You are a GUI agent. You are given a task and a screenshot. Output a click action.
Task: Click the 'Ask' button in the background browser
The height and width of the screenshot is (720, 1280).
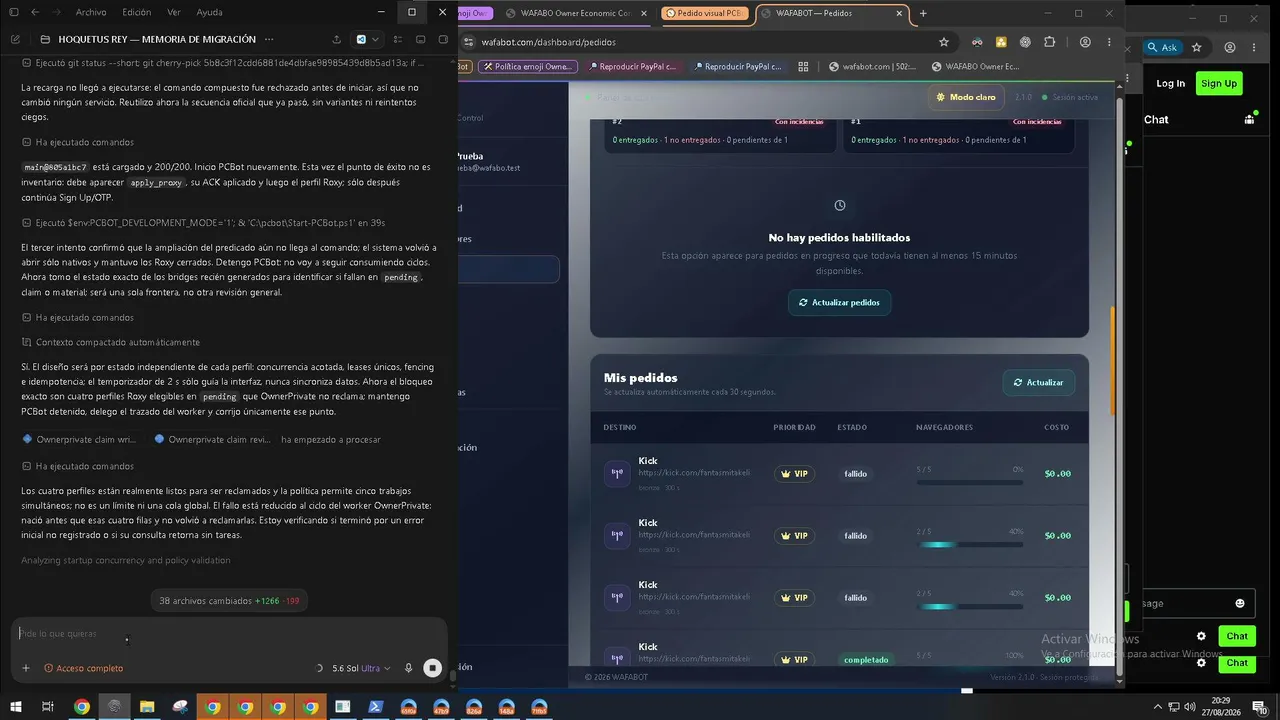tap(1162, 47)
